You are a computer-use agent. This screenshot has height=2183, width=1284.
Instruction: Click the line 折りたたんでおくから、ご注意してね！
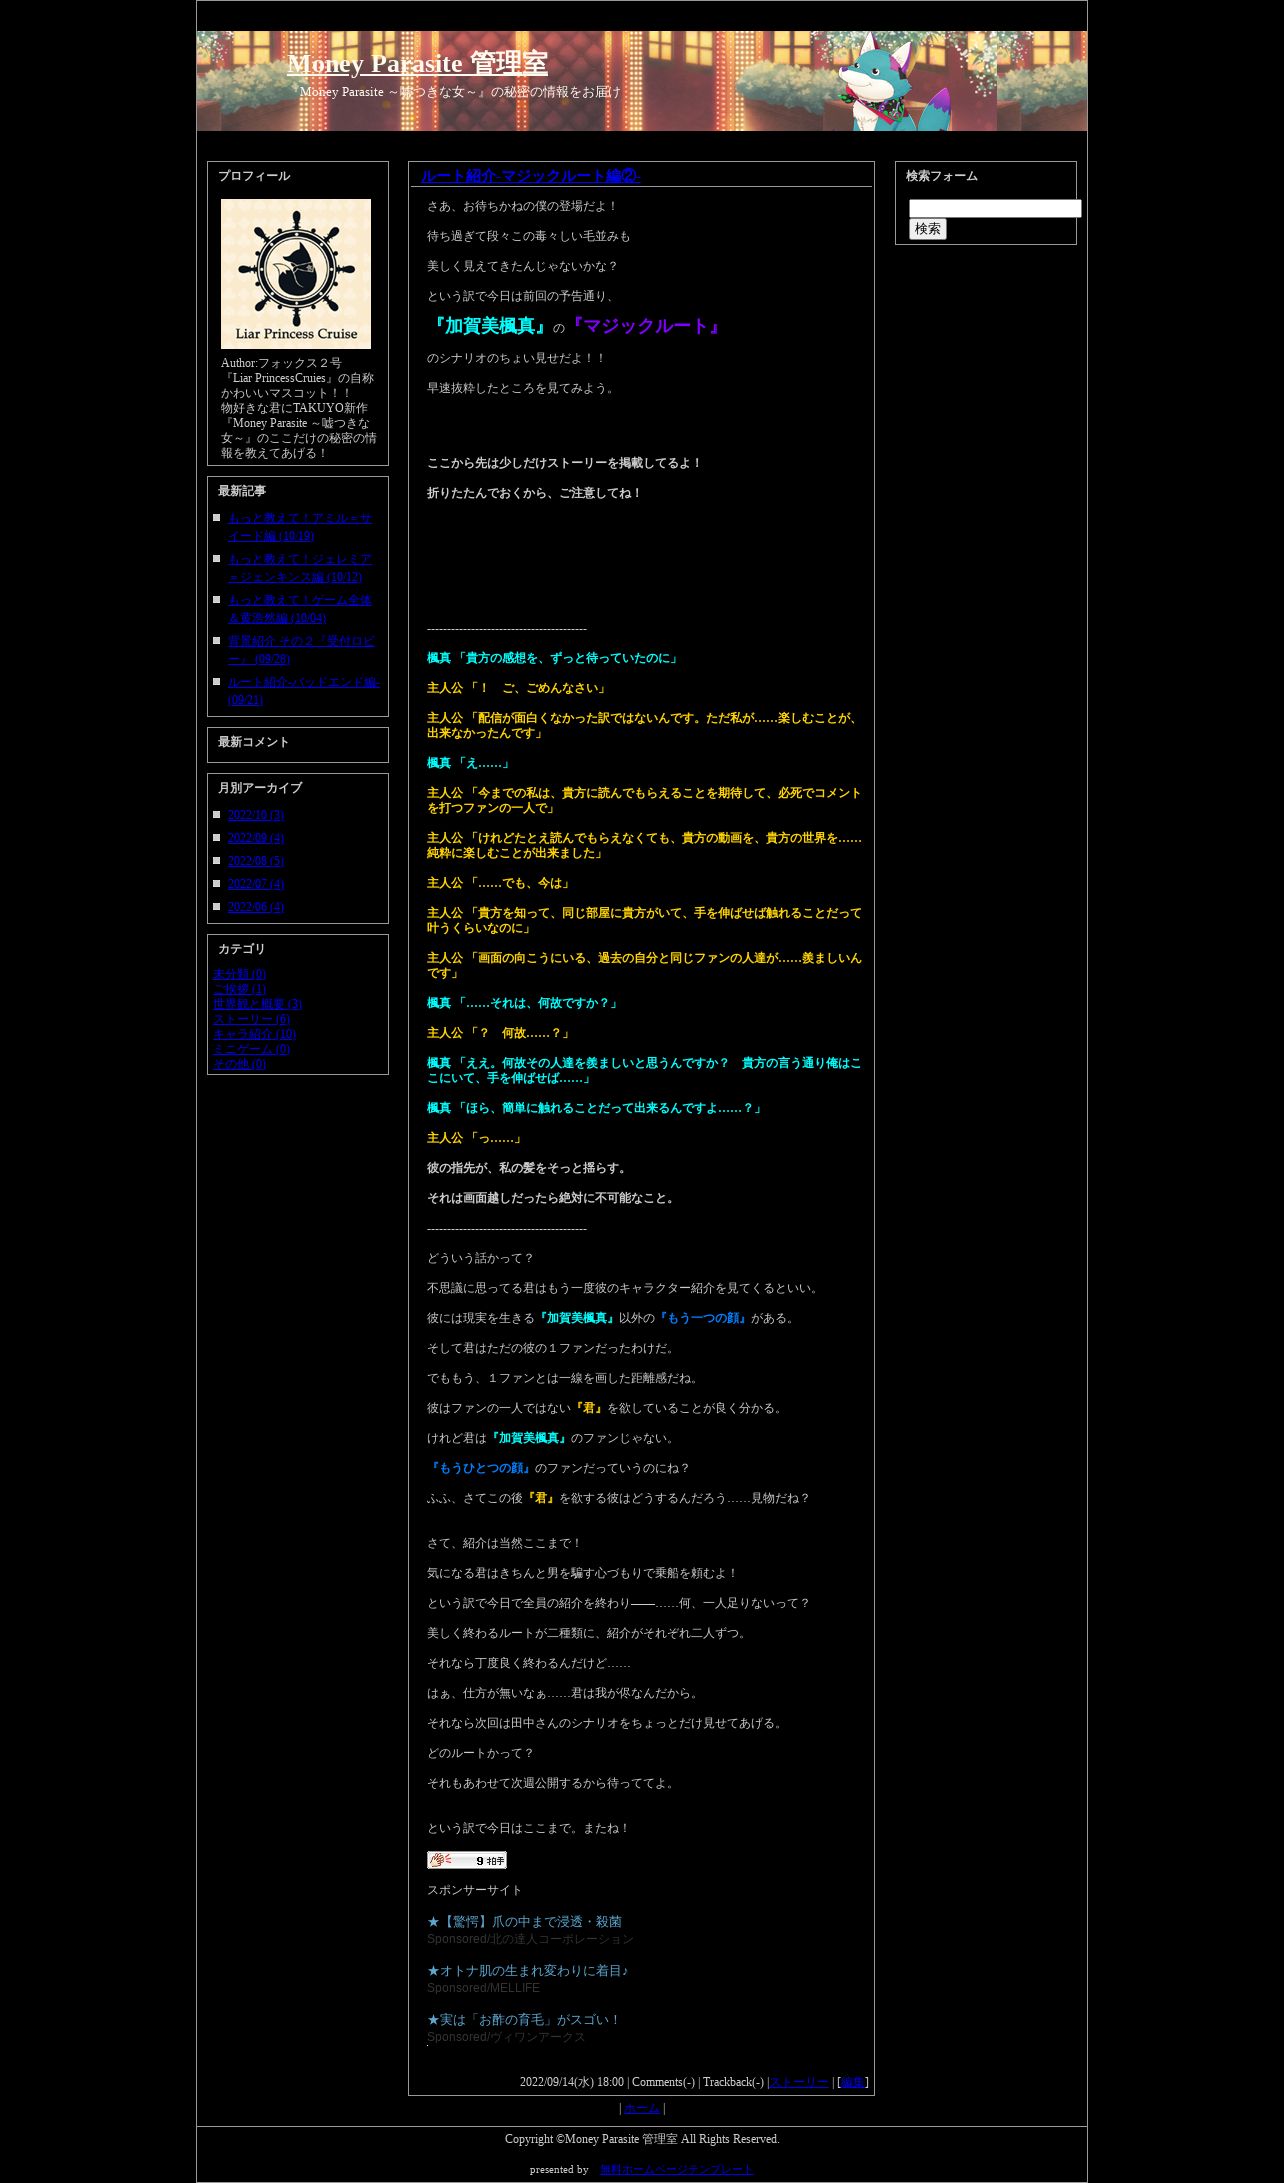pos(534,493)
